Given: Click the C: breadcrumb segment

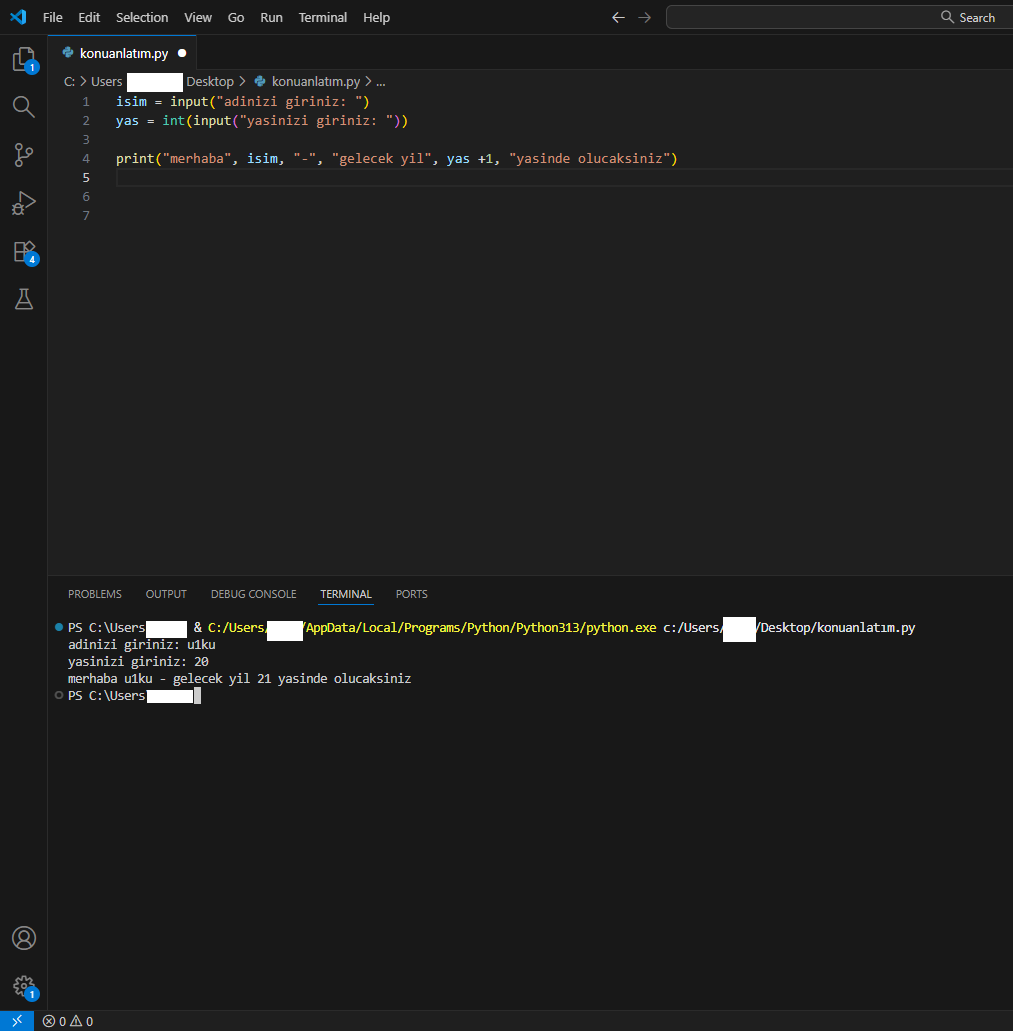Looking at the screenshot, I should point(69,82).
